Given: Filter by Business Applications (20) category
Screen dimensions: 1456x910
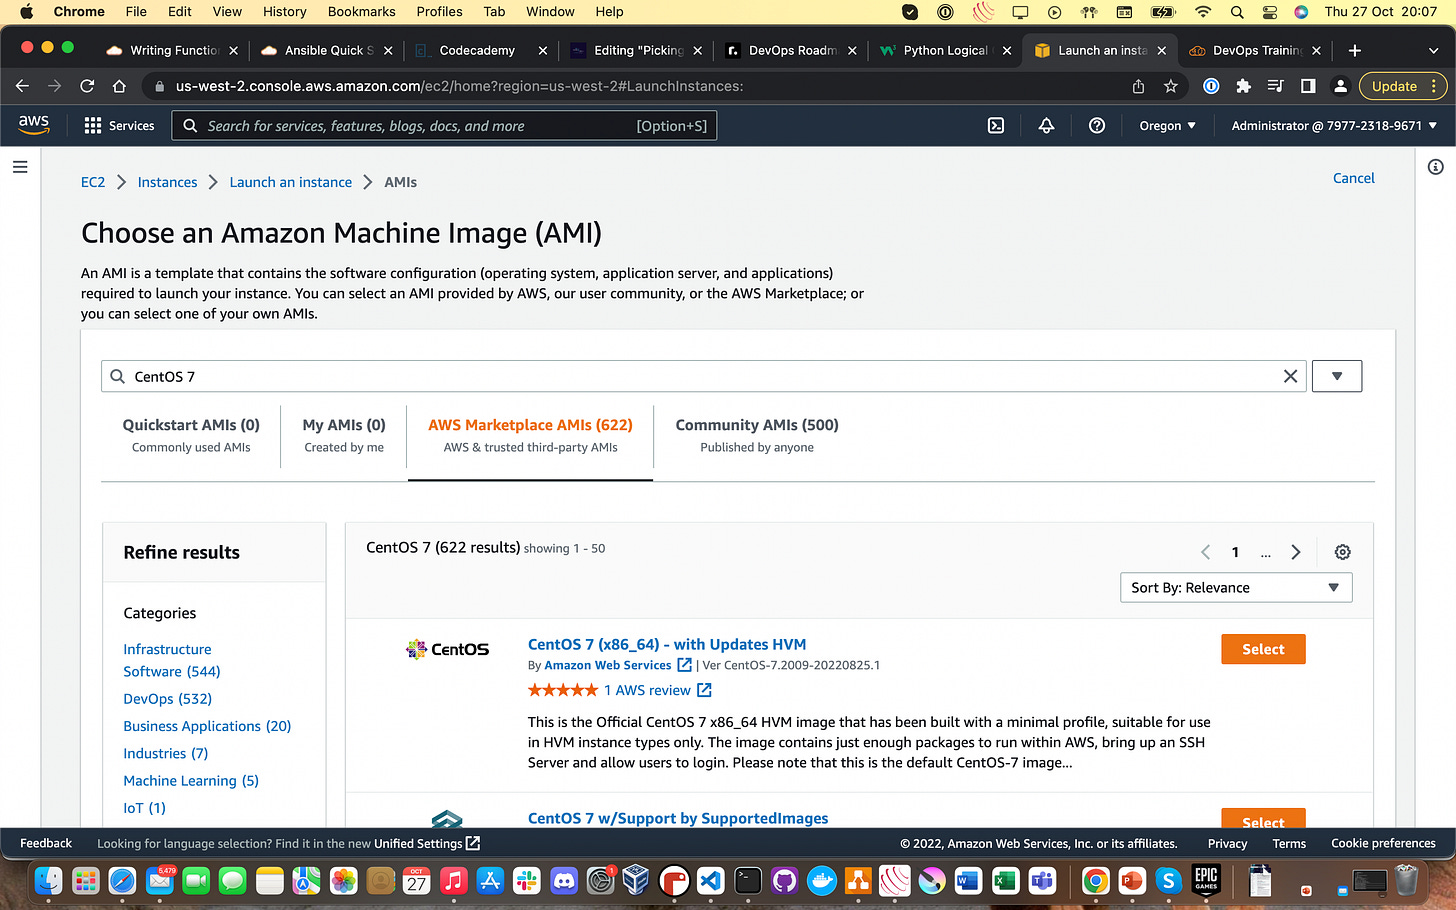Looking at the screenshot, I should pyautogui.click(x=207, y=726).
